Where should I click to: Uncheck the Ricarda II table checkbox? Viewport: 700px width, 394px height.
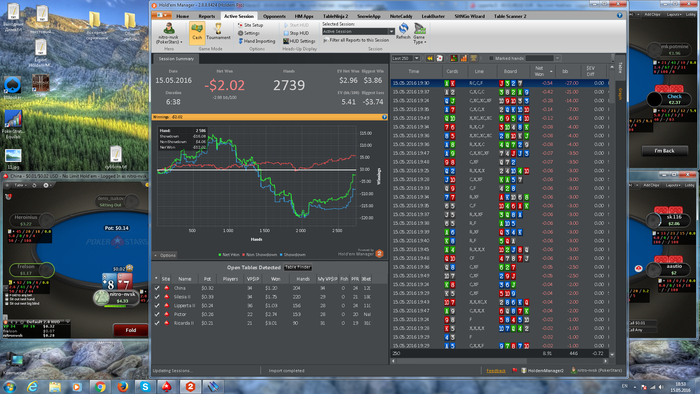(157, 323)
